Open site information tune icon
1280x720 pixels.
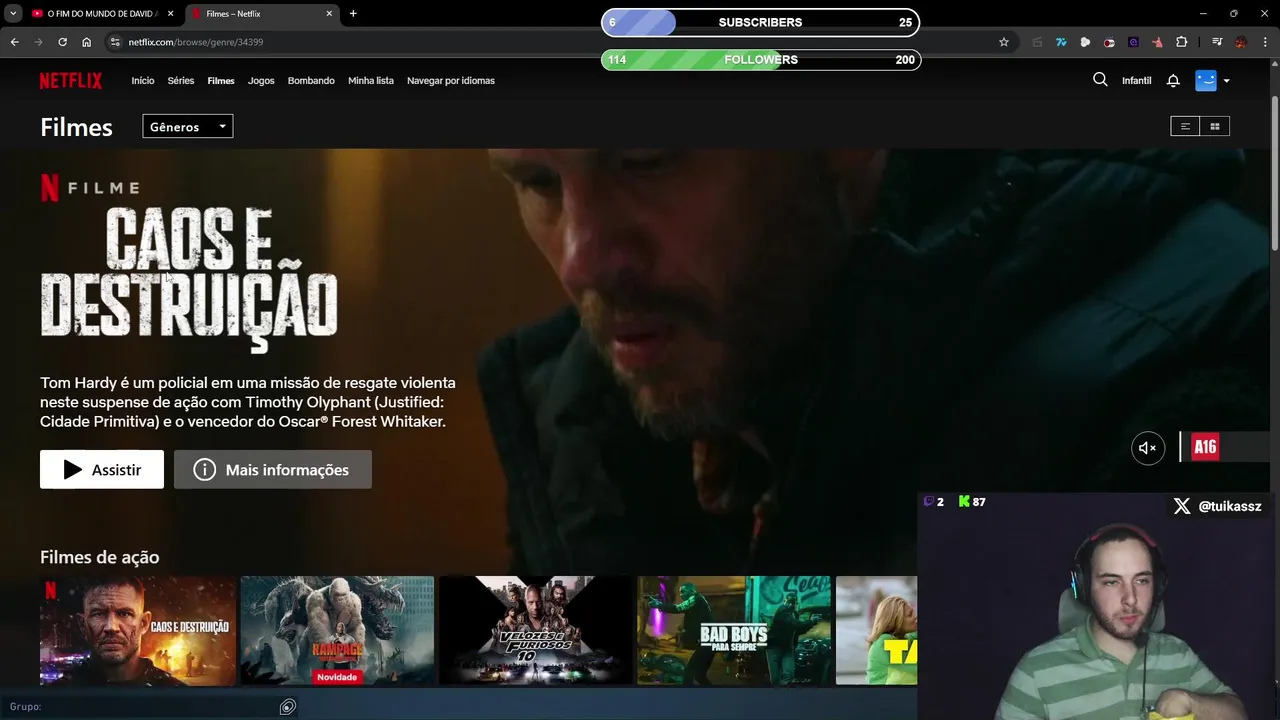[115, 42]
